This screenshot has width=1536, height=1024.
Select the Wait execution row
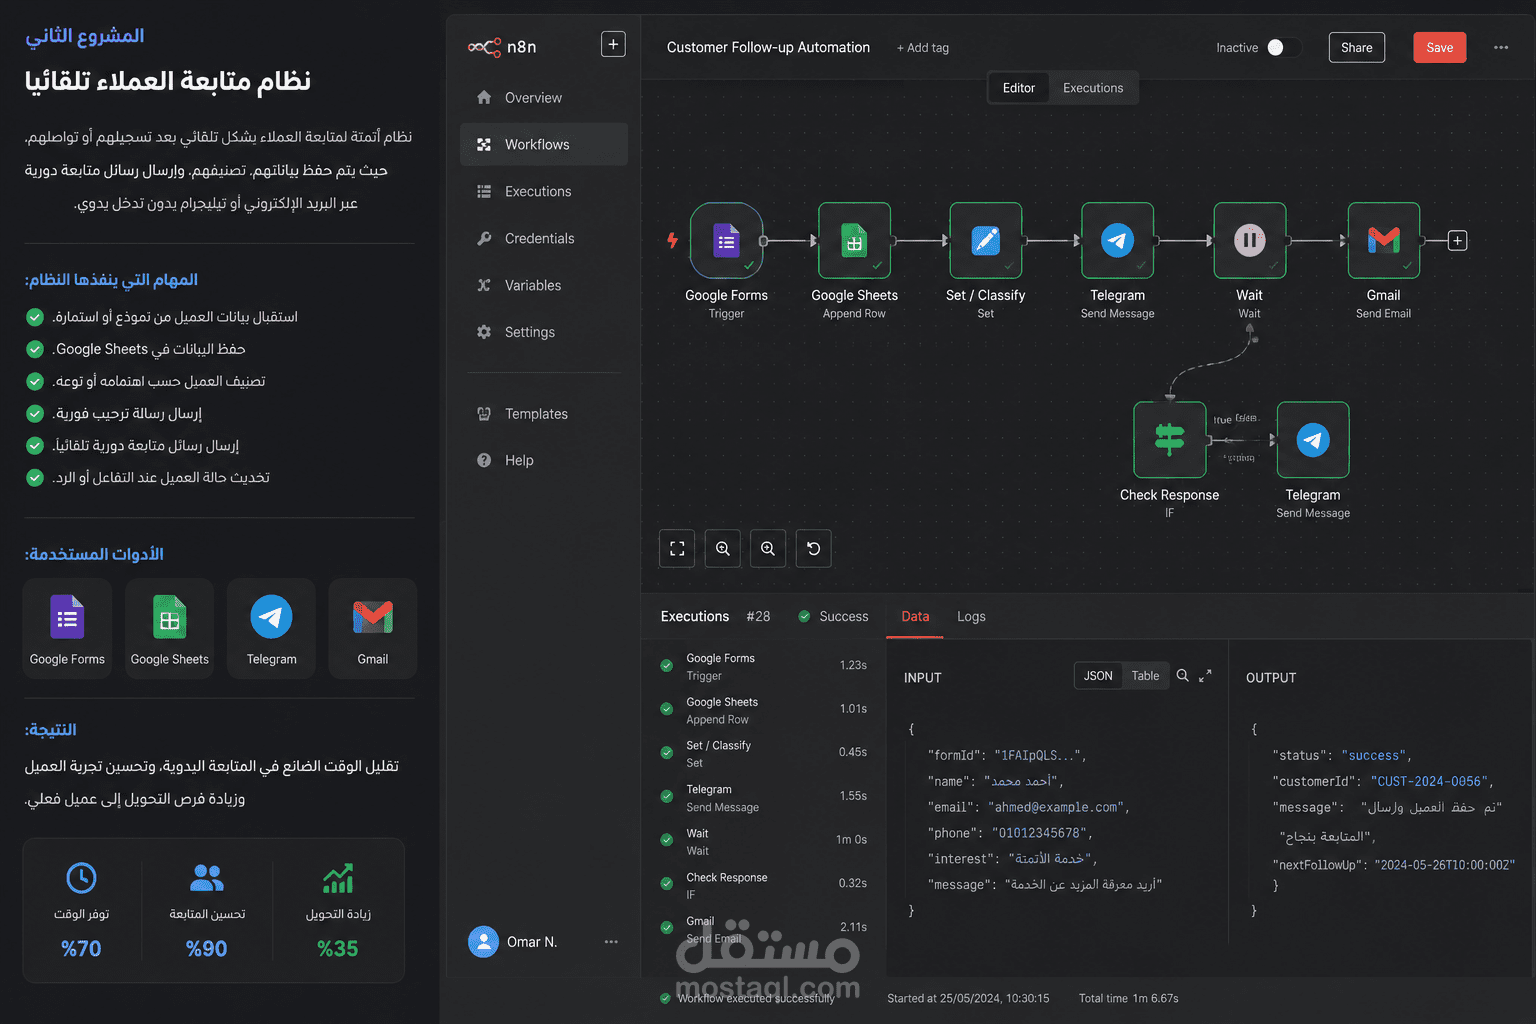point(763,841)
